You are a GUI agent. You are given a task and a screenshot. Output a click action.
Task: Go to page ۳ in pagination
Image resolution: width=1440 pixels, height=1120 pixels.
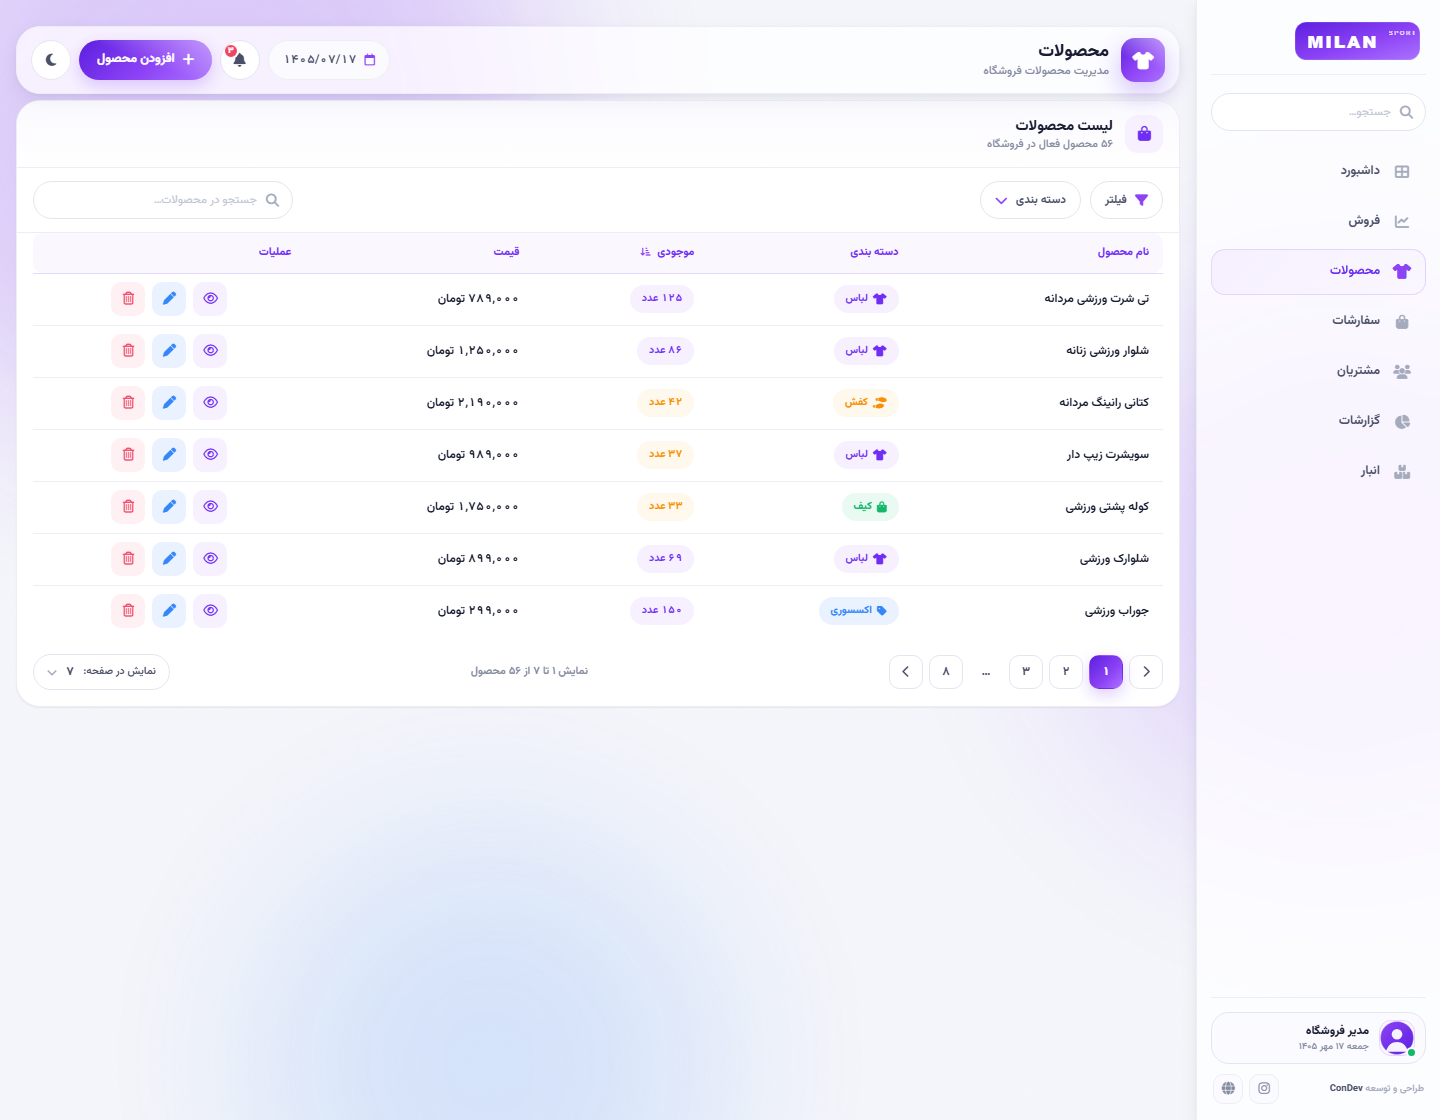coord(1026,672)
